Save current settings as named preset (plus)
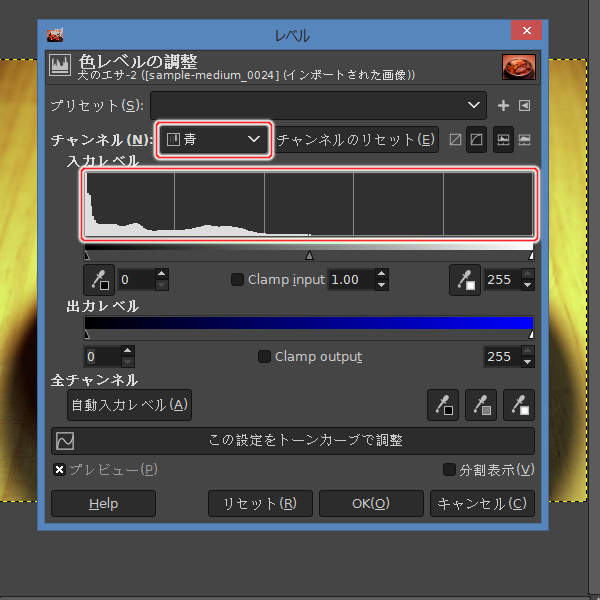 (503, 105)
